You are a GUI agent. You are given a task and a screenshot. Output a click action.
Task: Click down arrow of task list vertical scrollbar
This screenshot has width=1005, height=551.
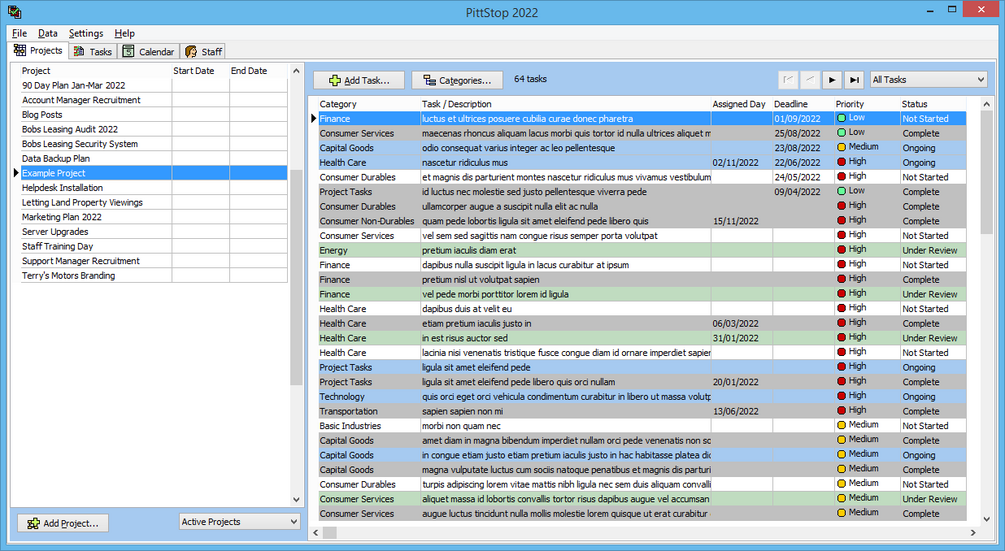click(x=986, y=519)
